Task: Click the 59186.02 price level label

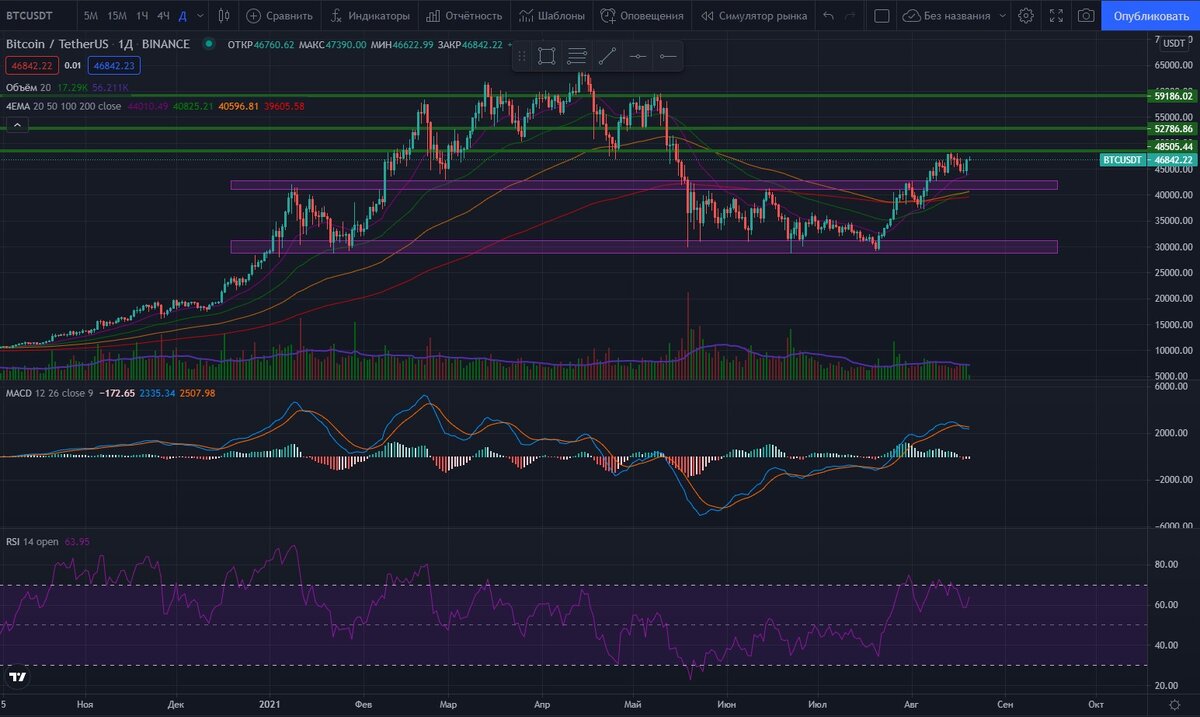Action: [1174, 96]
